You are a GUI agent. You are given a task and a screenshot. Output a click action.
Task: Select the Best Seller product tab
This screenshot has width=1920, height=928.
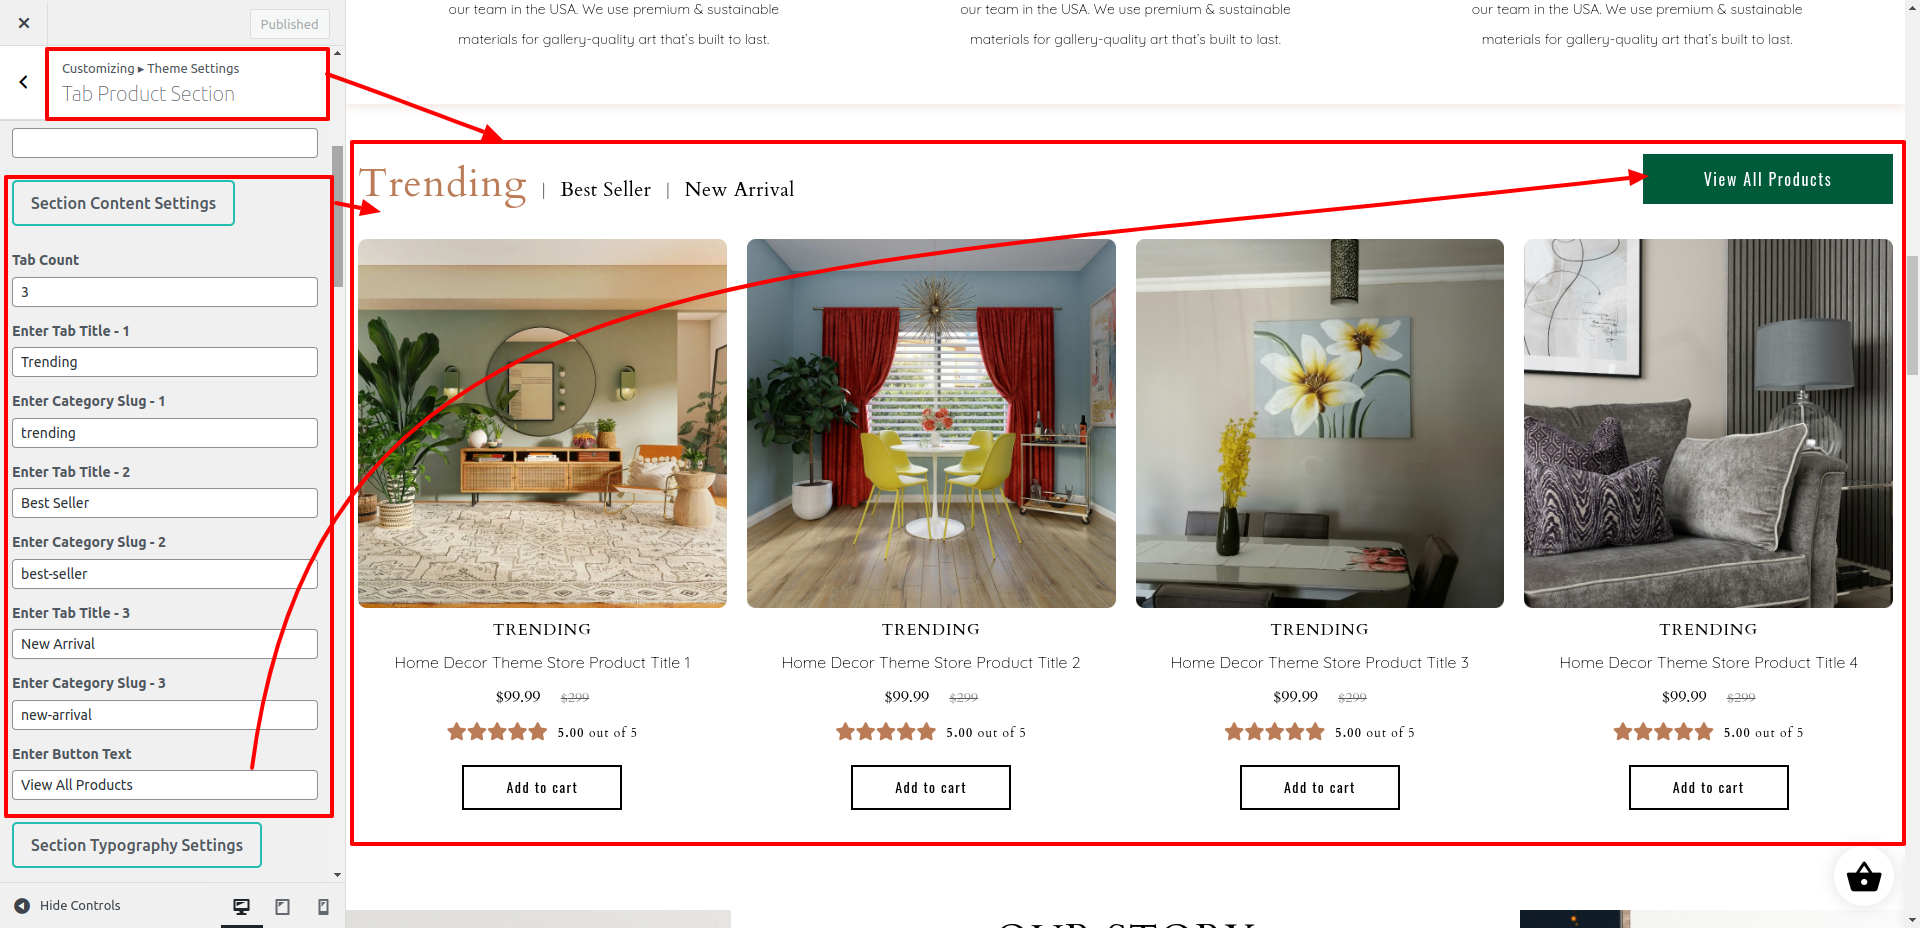click(605, 189)
